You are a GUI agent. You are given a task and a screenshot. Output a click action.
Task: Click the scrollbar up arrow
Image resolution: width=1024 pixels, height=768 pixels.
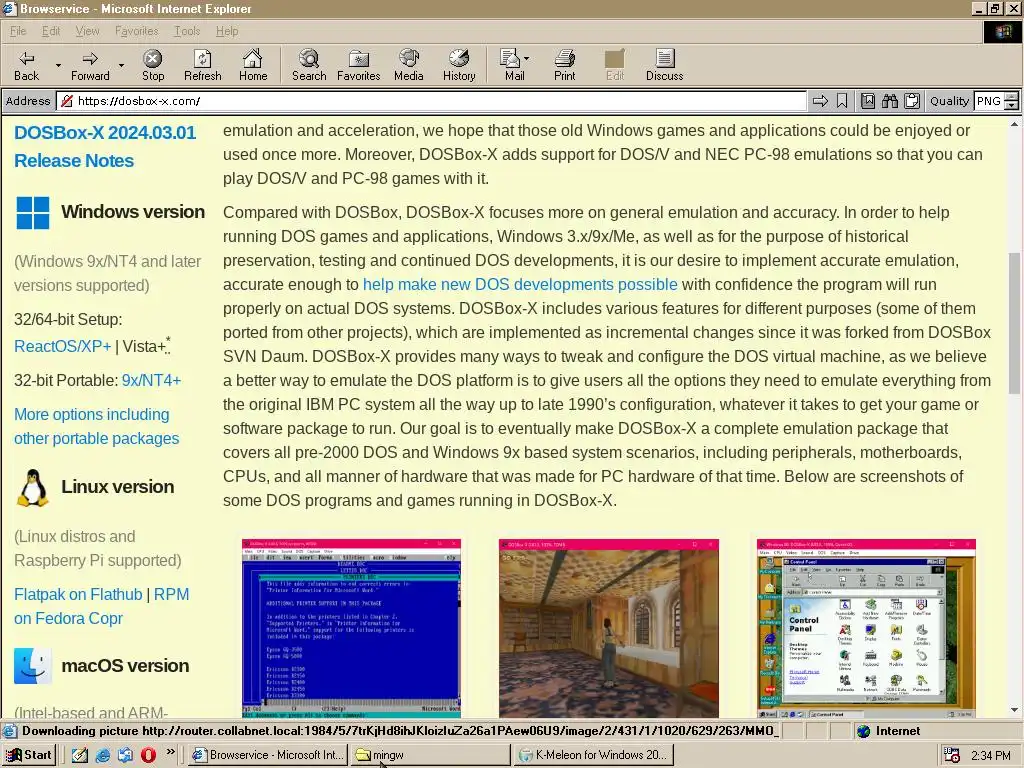click(1014, 124)
